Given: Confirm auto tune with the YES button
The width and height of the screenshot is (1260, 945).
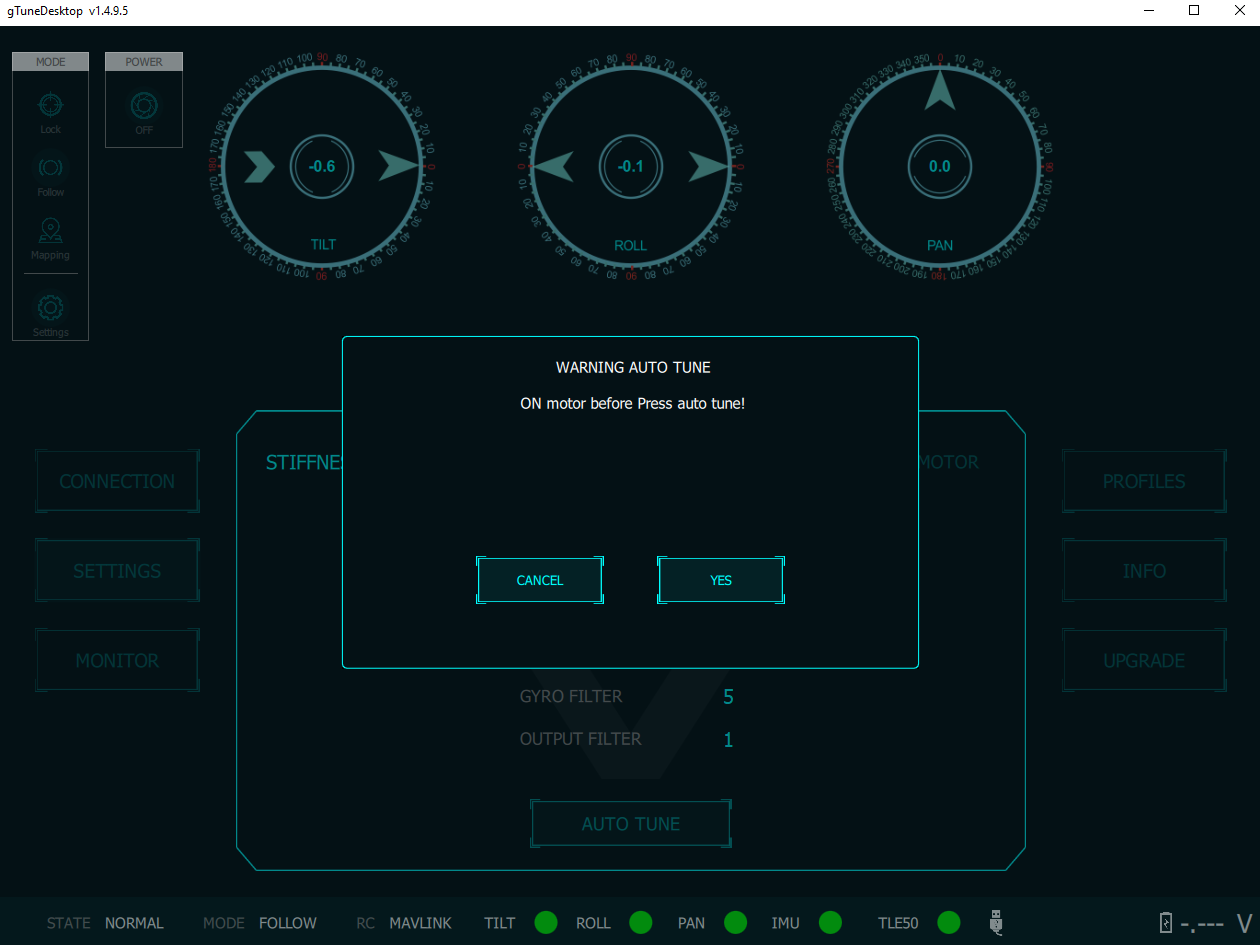Looking at the screenshot, I should (x=721, y=580).
